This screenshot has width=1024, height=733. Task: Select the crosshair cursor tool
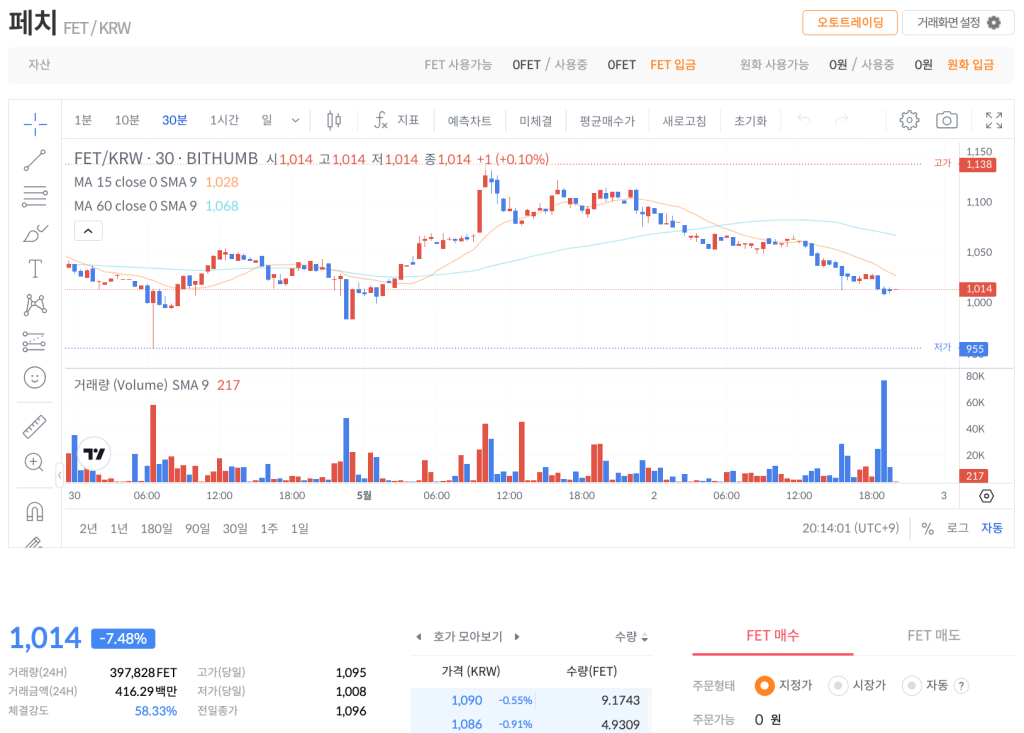click(x=35, y=123)
